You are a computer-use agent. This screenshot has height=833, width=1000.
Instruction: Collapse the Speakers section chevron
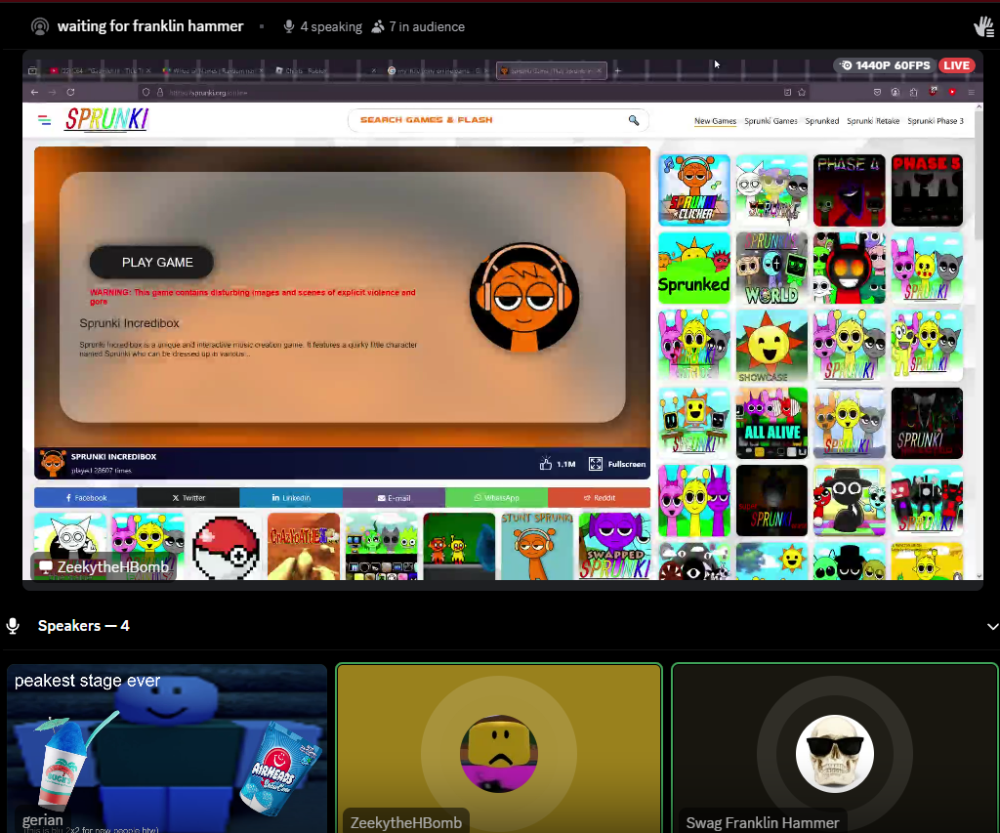(x=992, y=626)
